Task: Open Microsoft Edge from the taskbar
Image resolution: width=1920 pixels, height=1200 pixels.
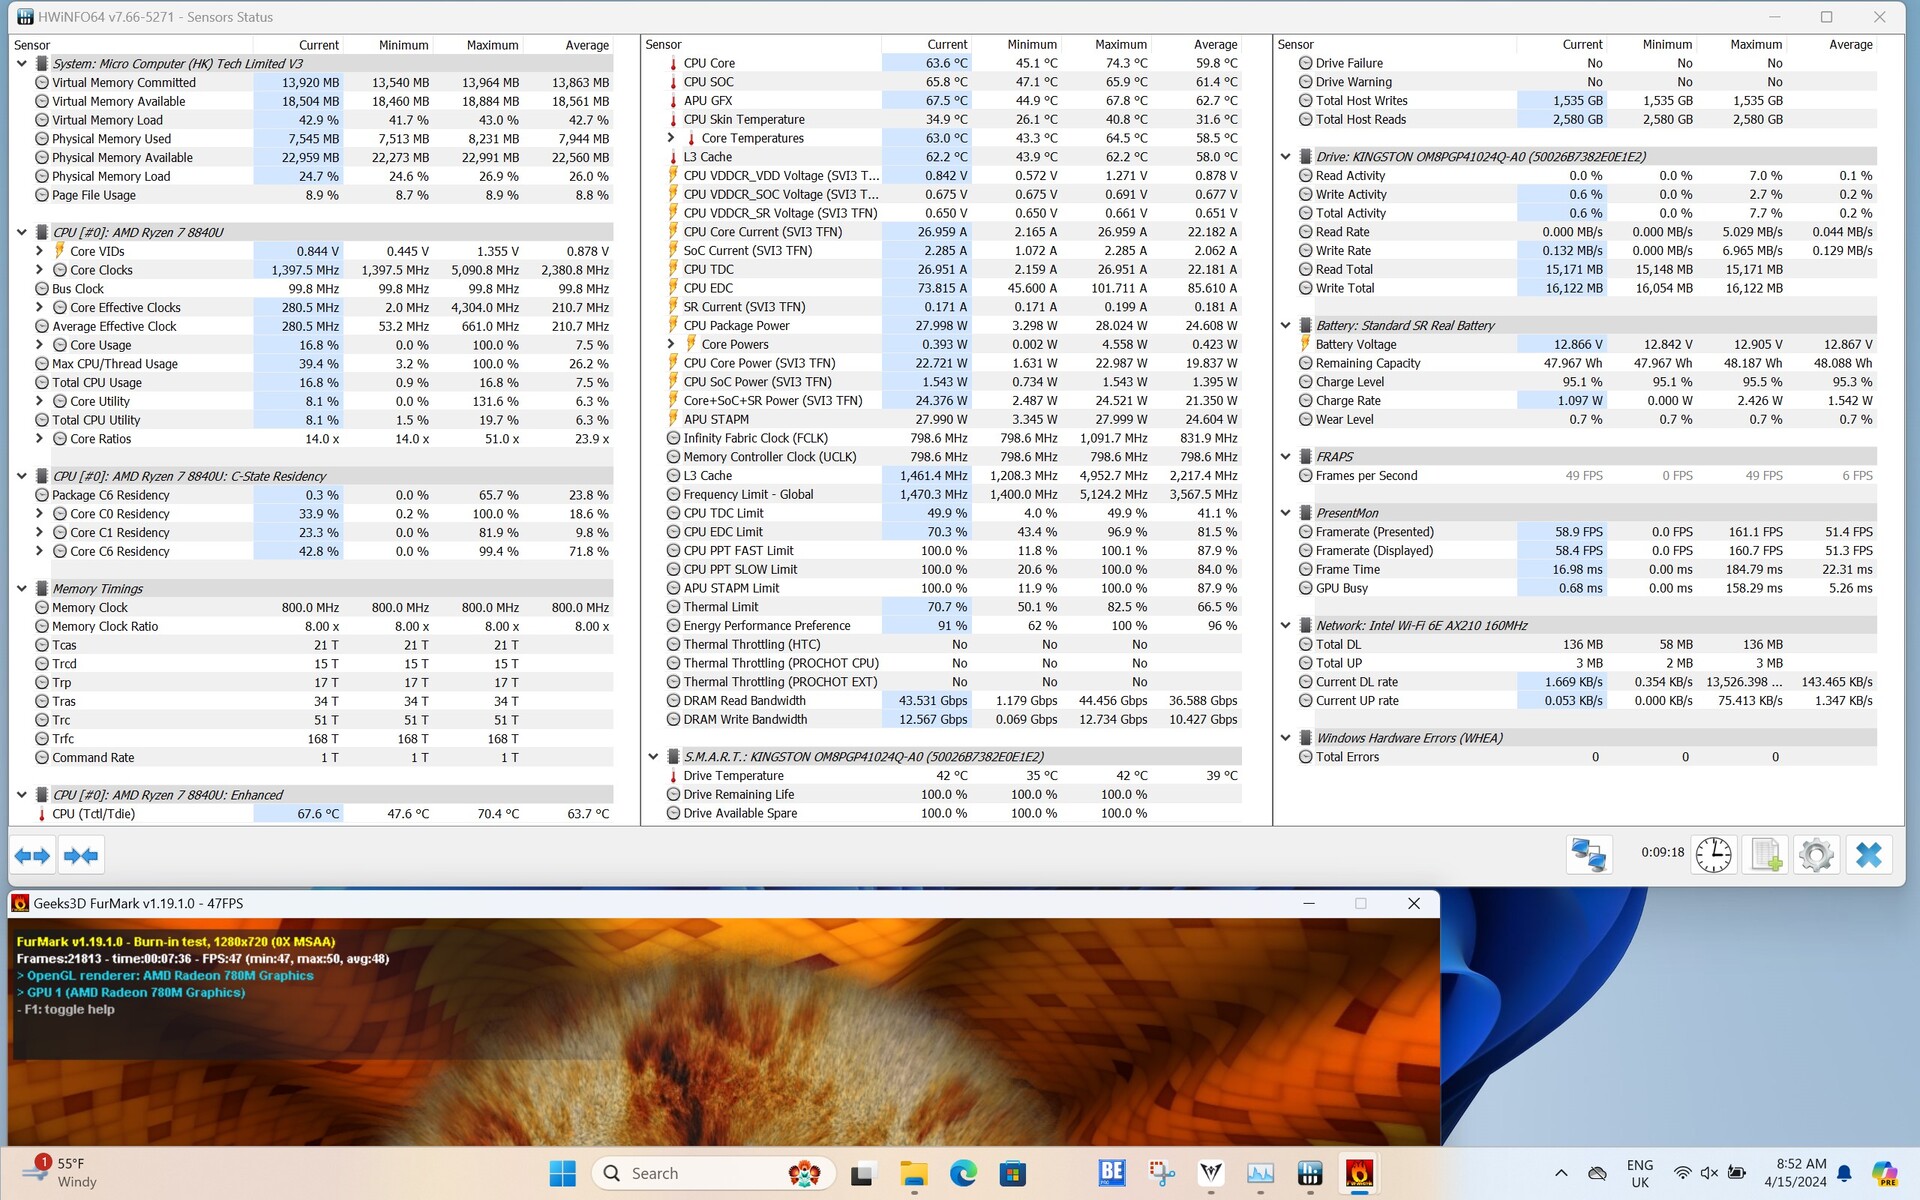Action: [963, 1173]
